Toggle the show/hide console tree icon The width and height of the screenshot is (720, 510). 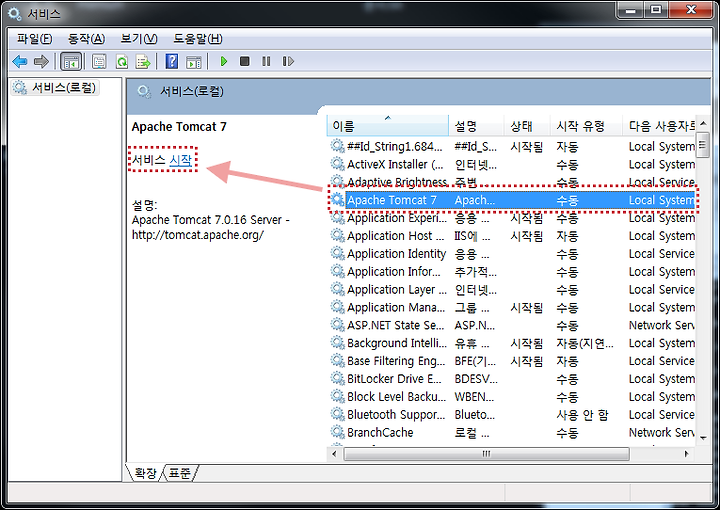71,62
